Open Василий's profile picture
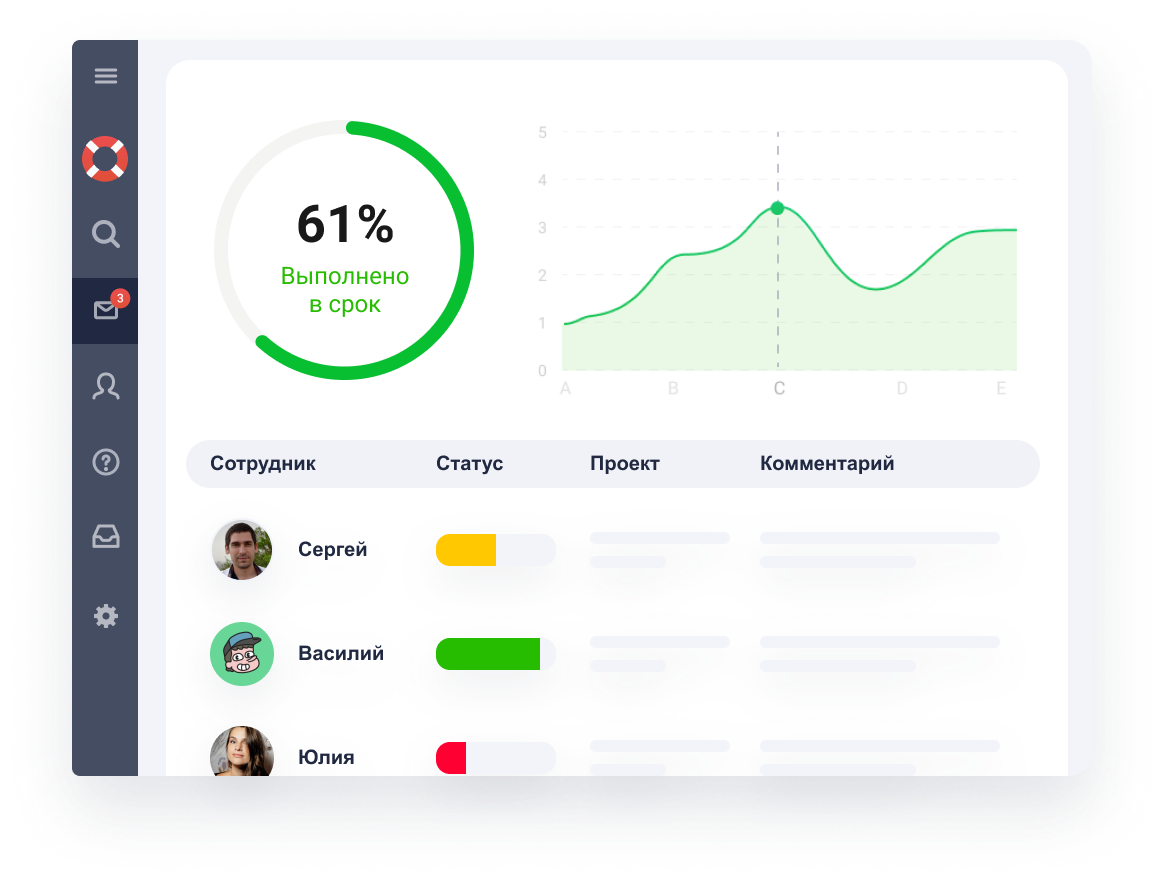Image resolution: width=1164 pixels, height=880 pixels. point(241,653)
